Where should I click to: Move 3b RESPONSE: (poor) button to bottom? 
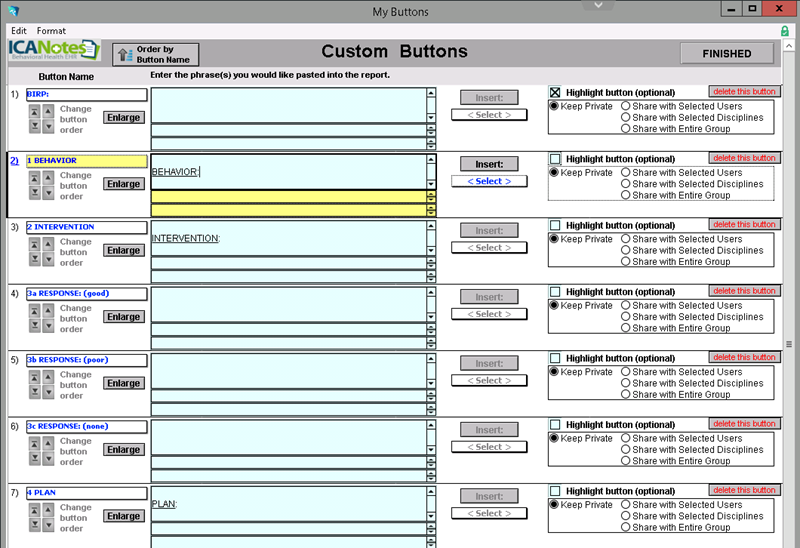[x=34, y=391]
